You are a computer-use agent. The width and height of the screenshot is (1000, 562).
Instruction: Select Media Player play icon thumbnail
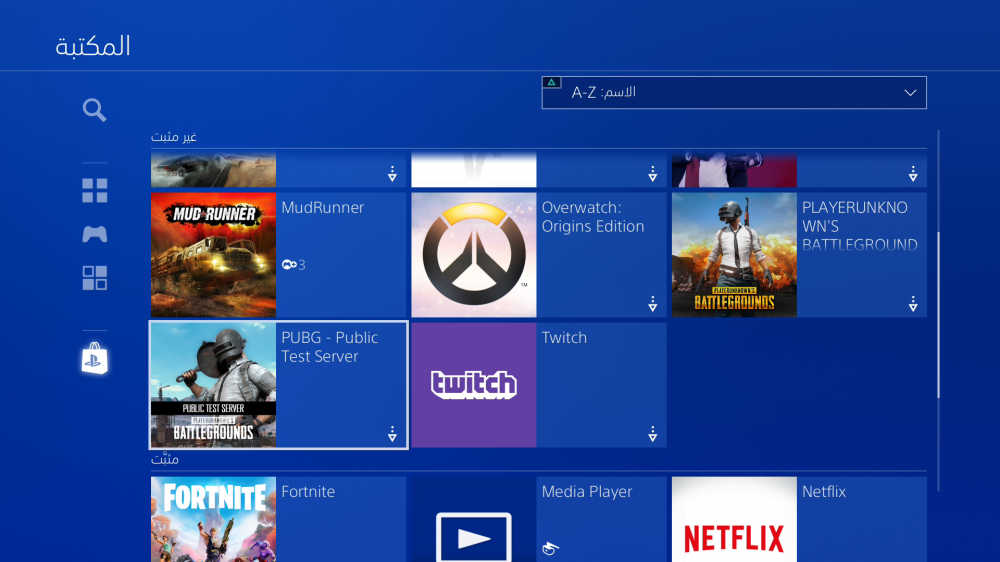[474, 519]
